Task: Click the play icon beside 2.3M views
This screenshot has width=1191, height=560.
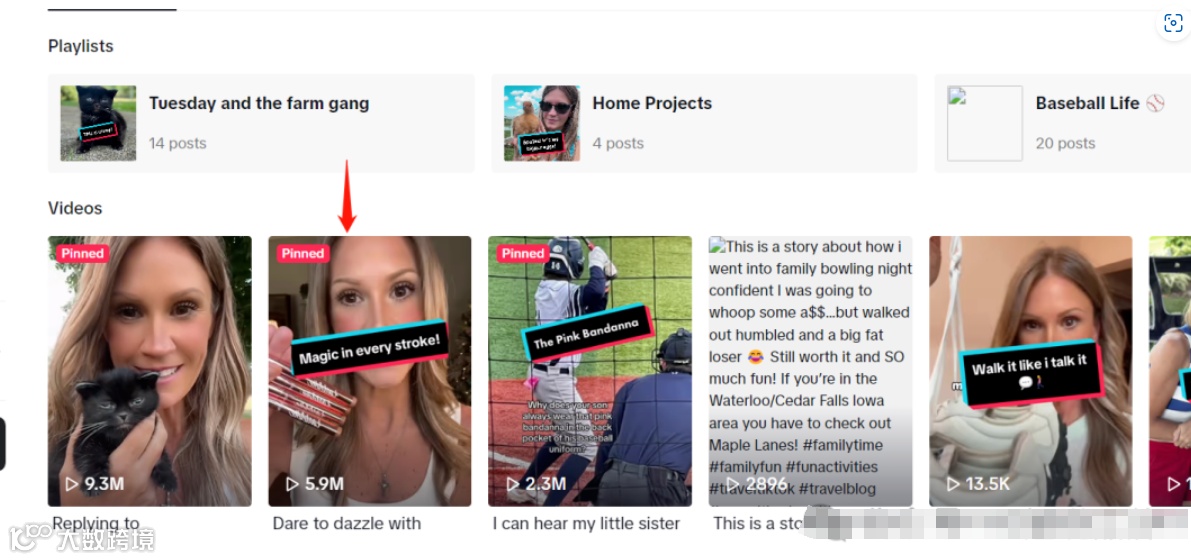Action: coord(513,484)
